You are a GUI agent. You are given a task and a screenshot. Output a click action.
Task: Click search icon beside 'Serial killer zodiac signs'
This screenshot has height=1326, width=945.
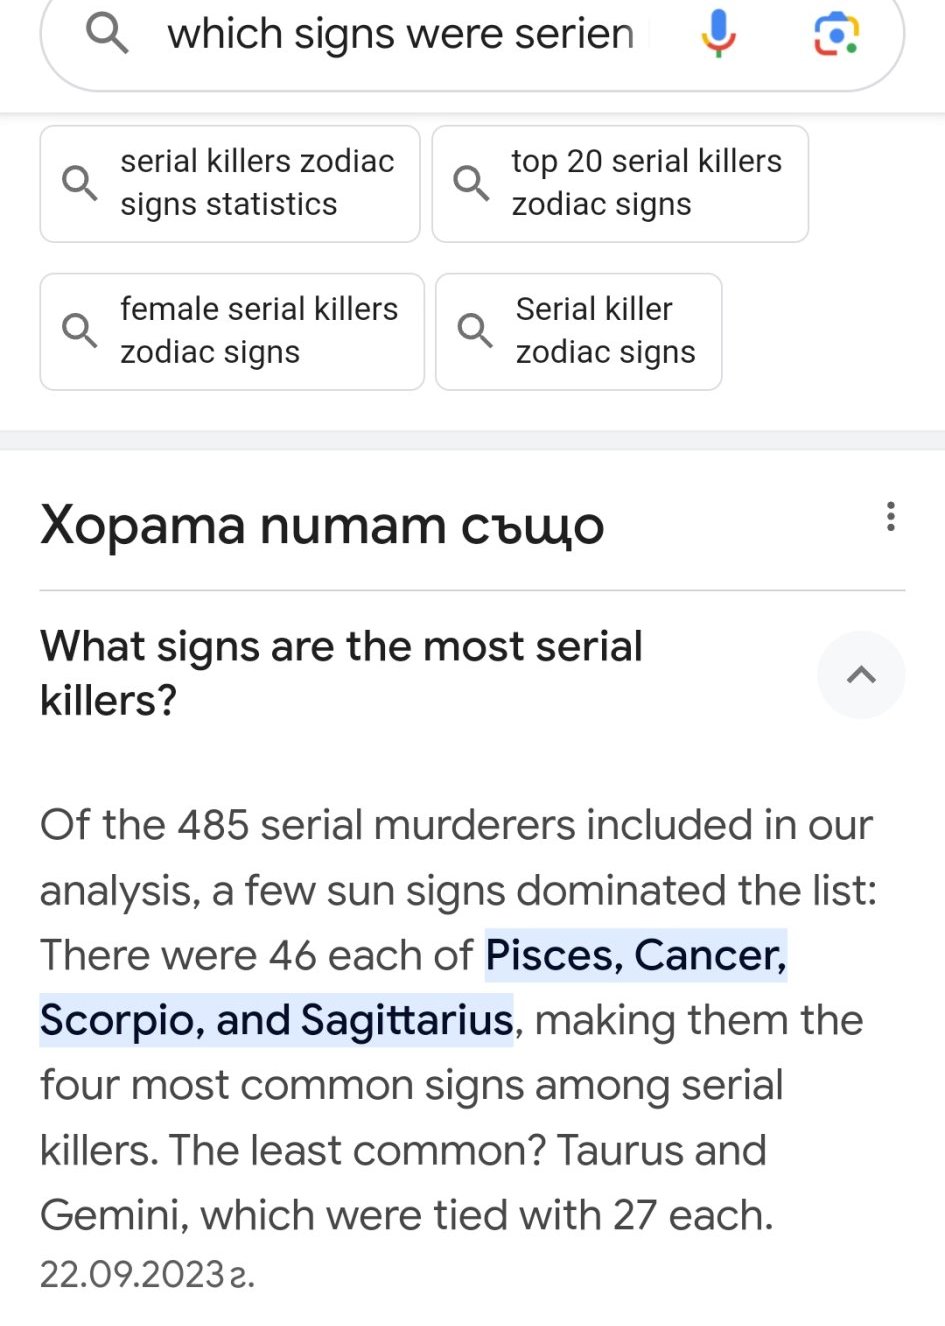click(474, 330)
